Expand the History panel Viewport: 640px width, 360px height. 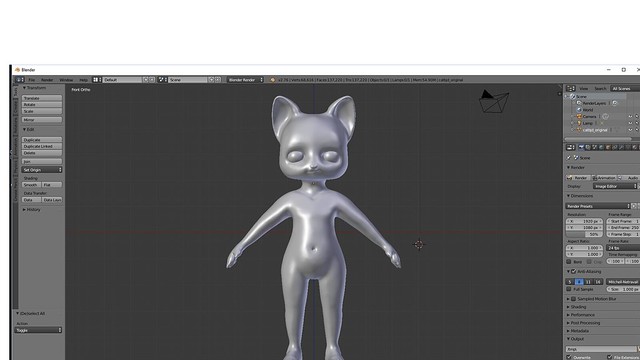31,209
